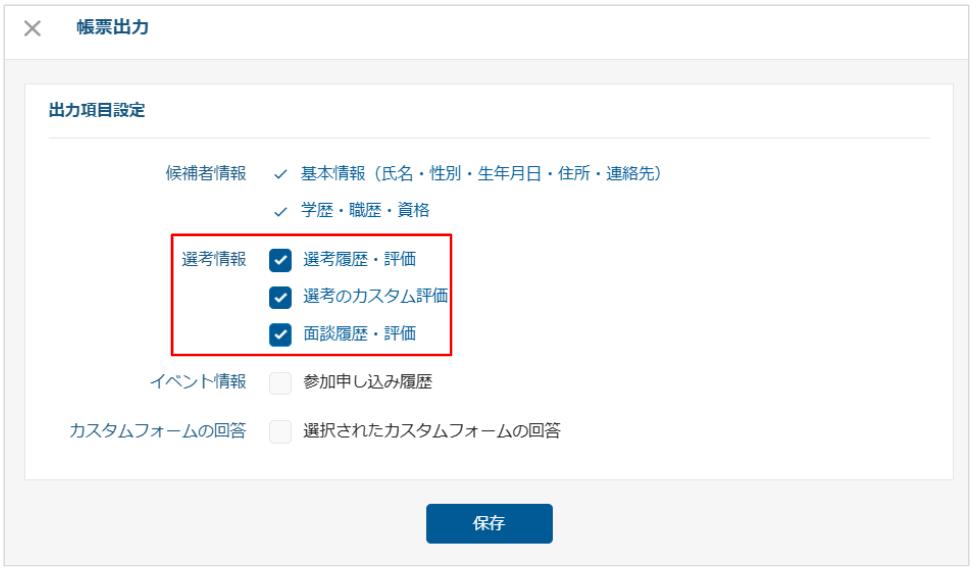Image resolution: width=978 pixels, height=572 pixels.
Task: Click the 選考のカスタム評価 label text
Action: point(375,297)
